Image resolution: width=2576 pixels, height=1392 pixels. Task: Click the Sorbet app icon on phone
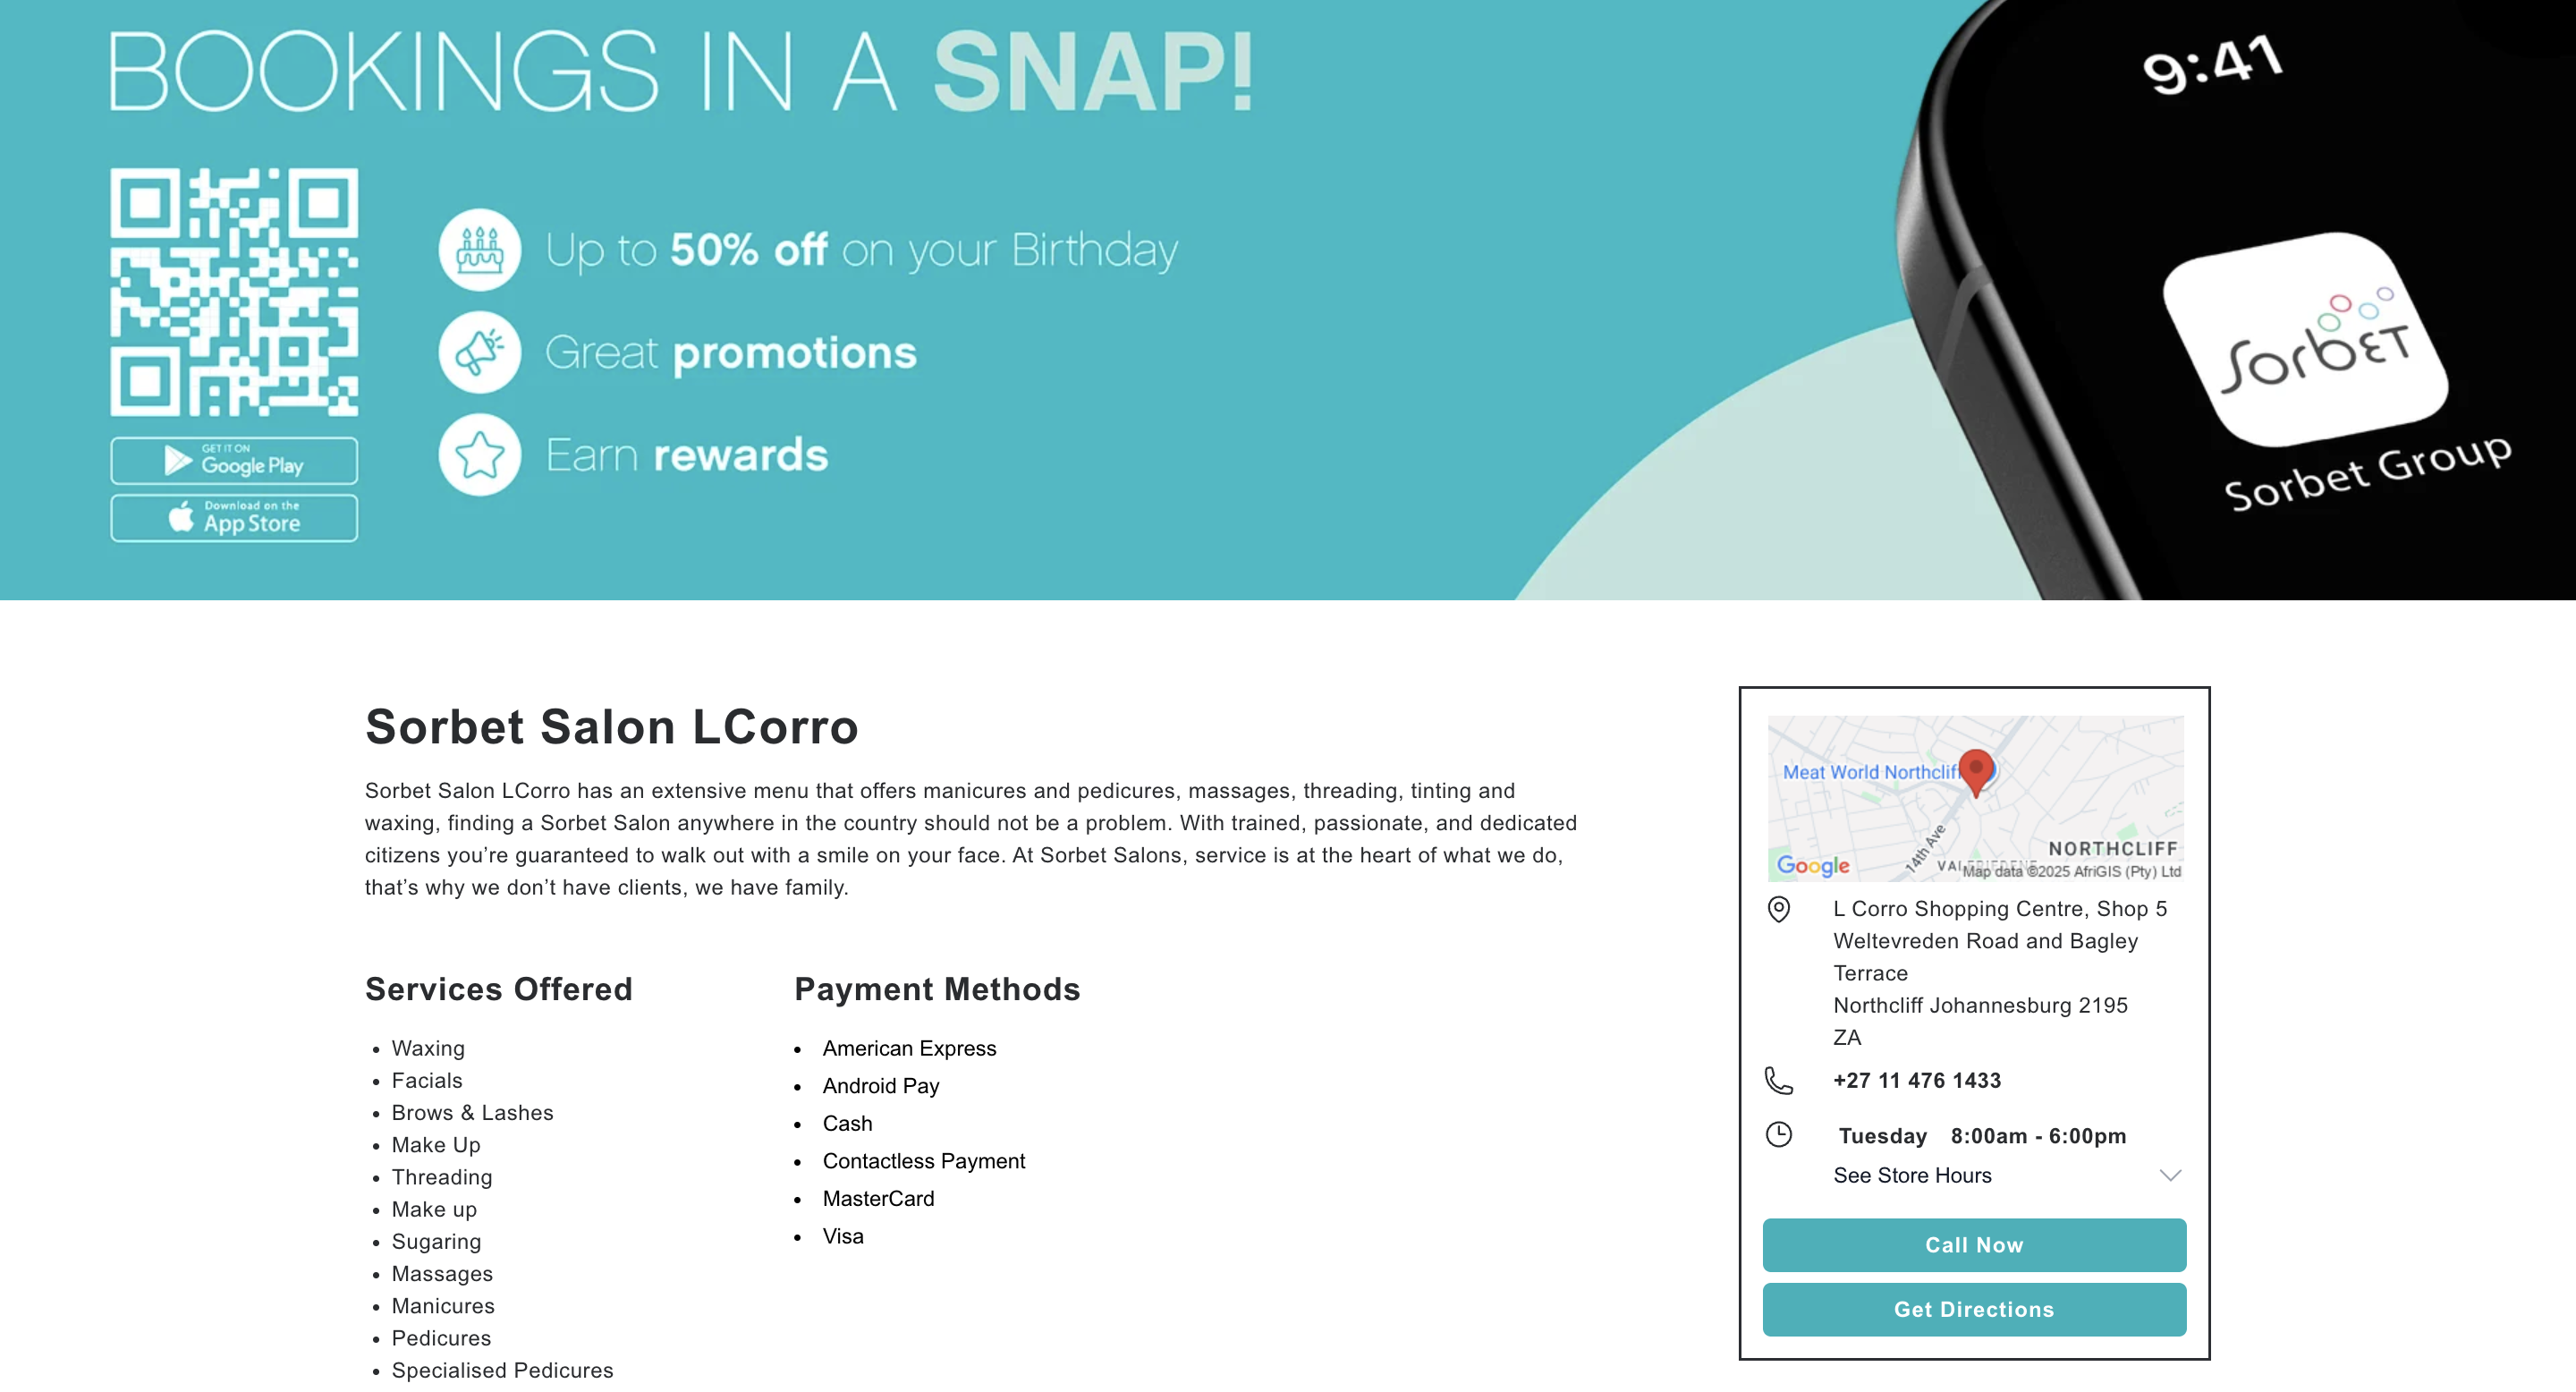pos(2305,340)
